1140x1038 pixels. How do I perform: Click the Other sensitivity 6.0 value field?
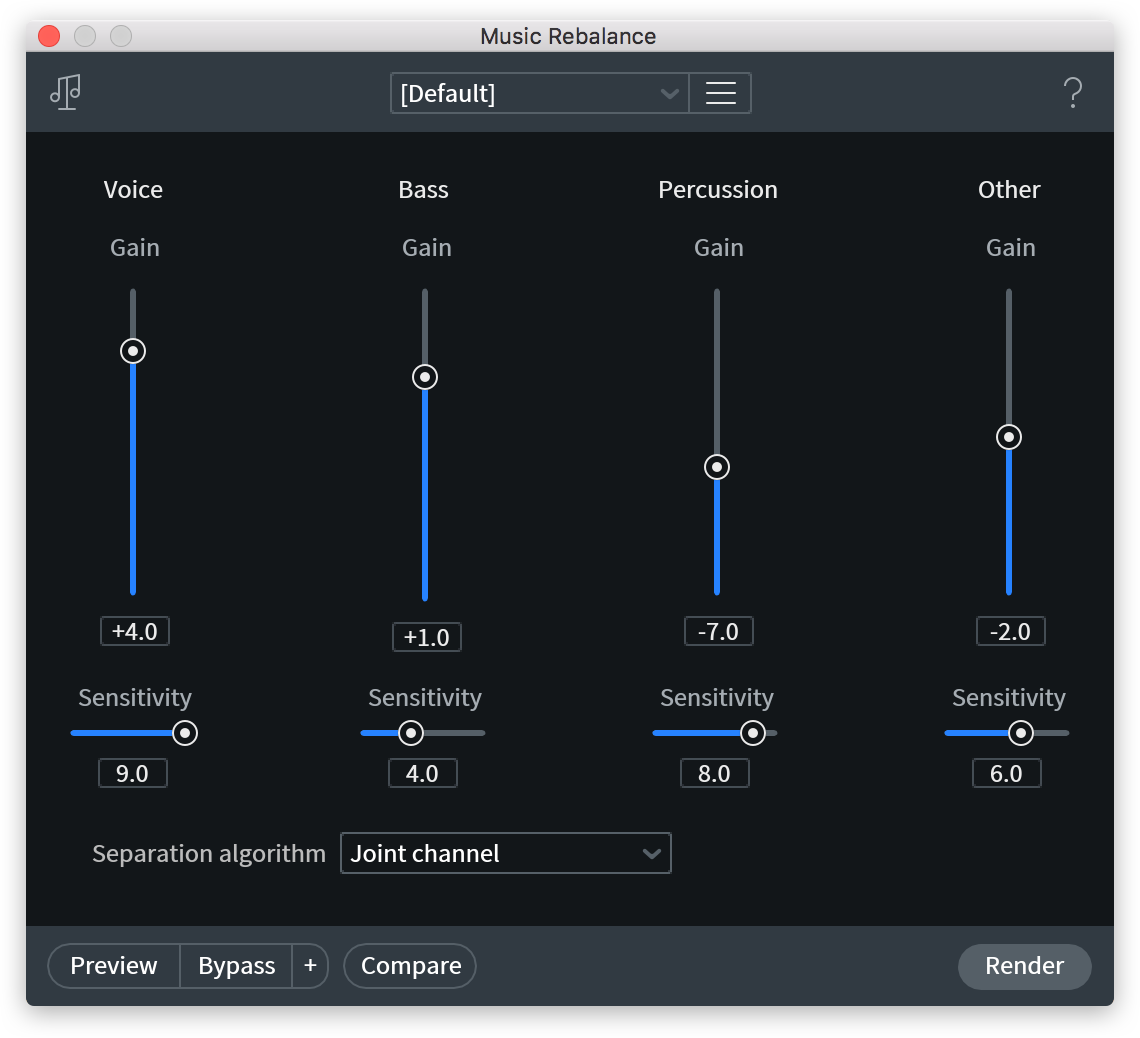(x=1007, y=774)
